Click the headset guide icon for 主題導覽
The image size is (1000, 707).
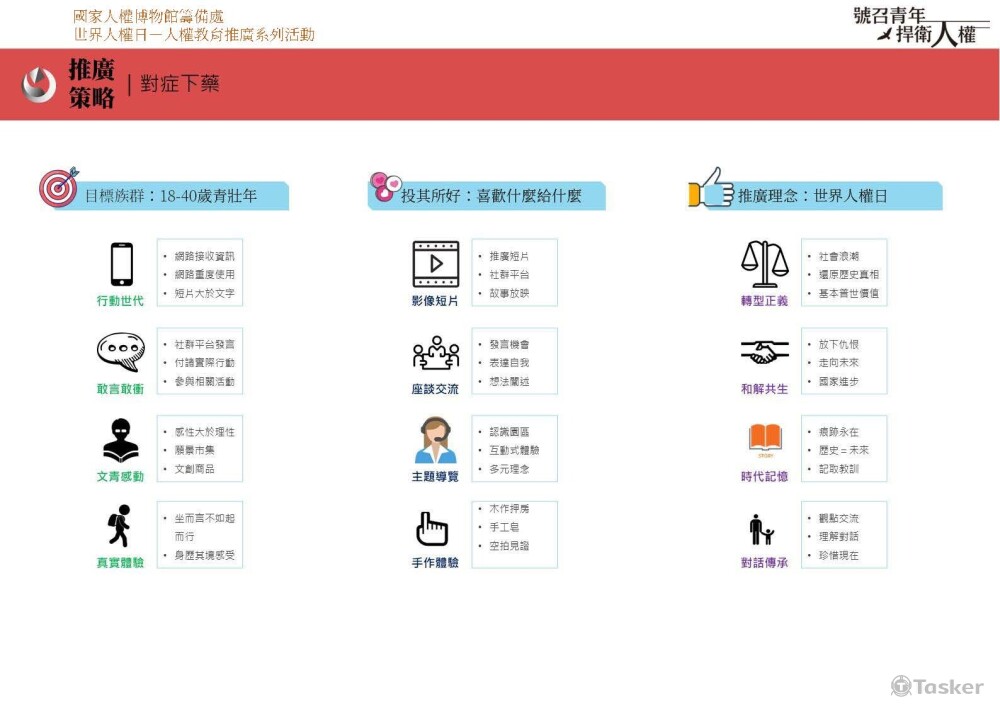click(x=435, y=440)
